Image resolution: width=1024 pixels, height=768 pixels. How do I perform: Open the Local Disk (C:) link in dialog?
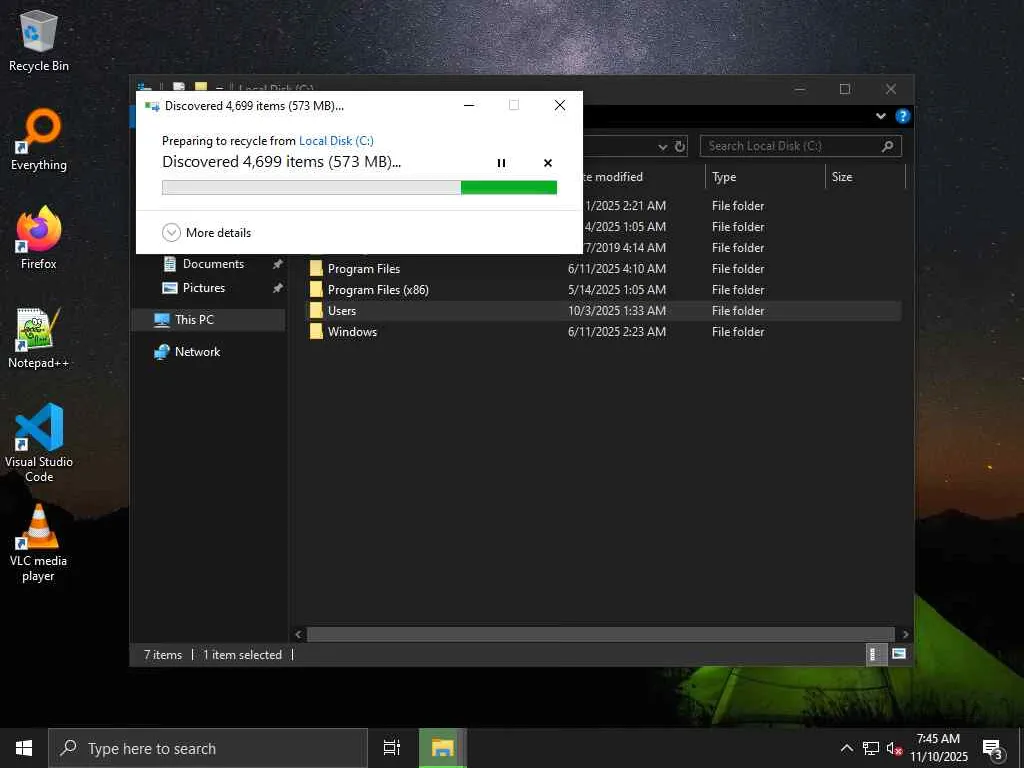click(336, 140)
